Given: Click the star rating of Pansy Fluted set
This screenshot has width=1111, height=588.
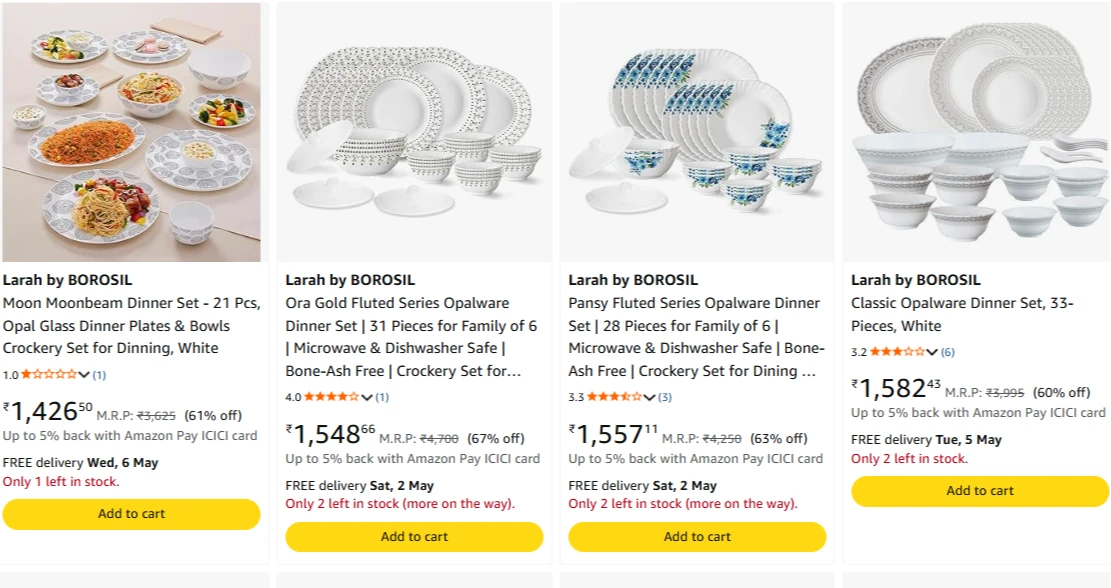Looking at the screenshot, I should (614, 397).
